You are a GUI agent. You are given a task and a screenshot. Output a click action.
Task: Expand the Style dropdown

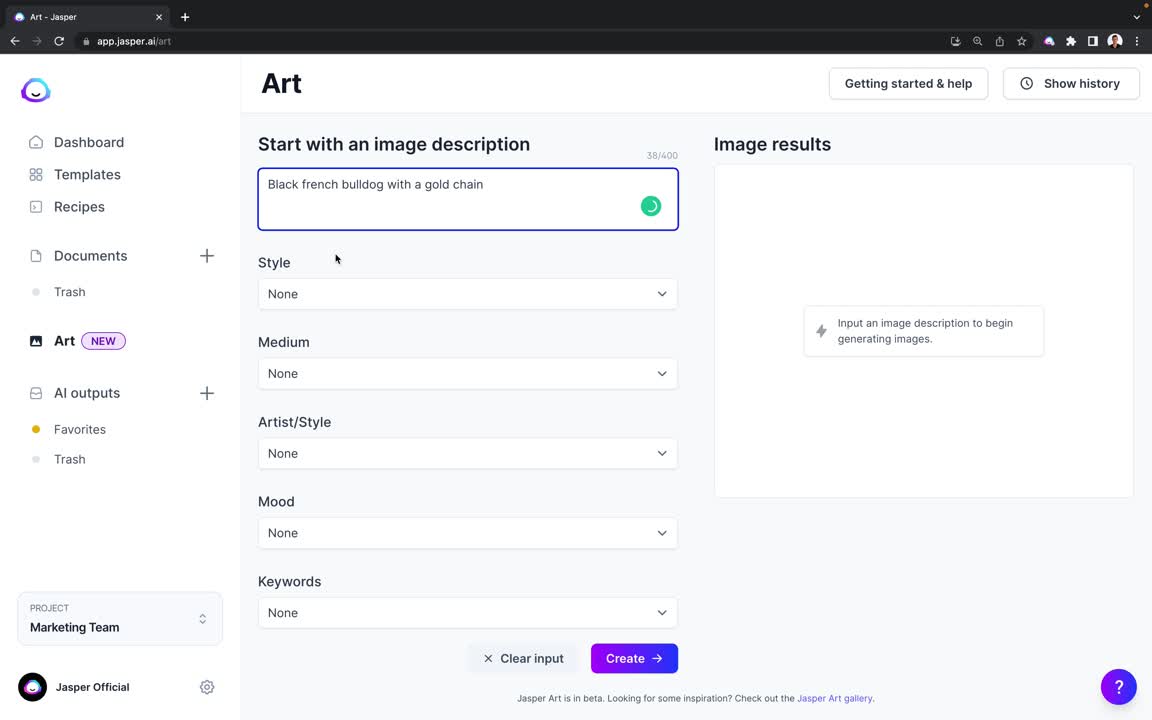(x=467, y=294)
